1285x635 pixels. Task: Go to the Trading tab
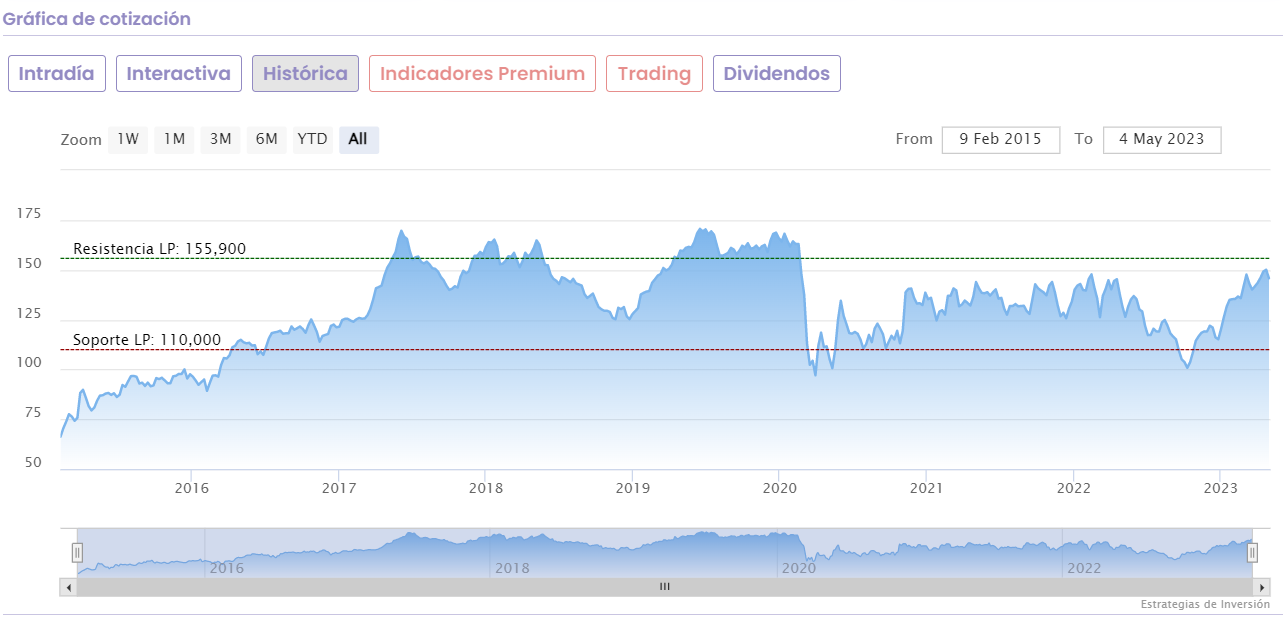pyautogui.click(x=654, y=74)
